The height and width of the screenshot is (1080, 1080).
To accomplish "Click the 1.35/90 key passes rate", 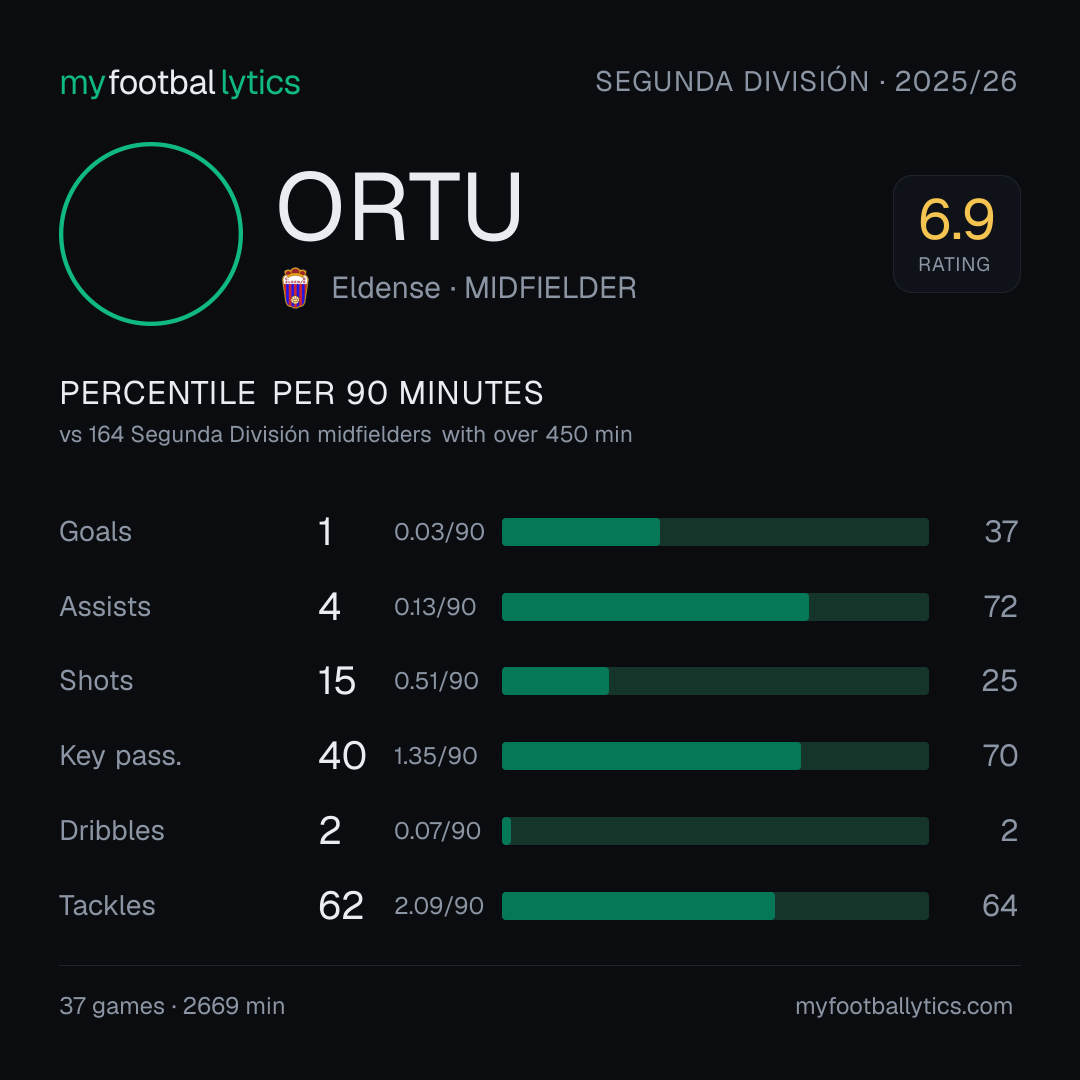I will click(435, 756).
